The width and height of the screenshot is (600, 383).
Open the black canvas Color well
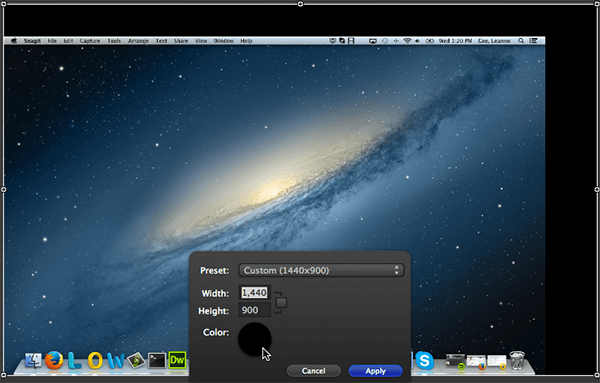[254, 339]
